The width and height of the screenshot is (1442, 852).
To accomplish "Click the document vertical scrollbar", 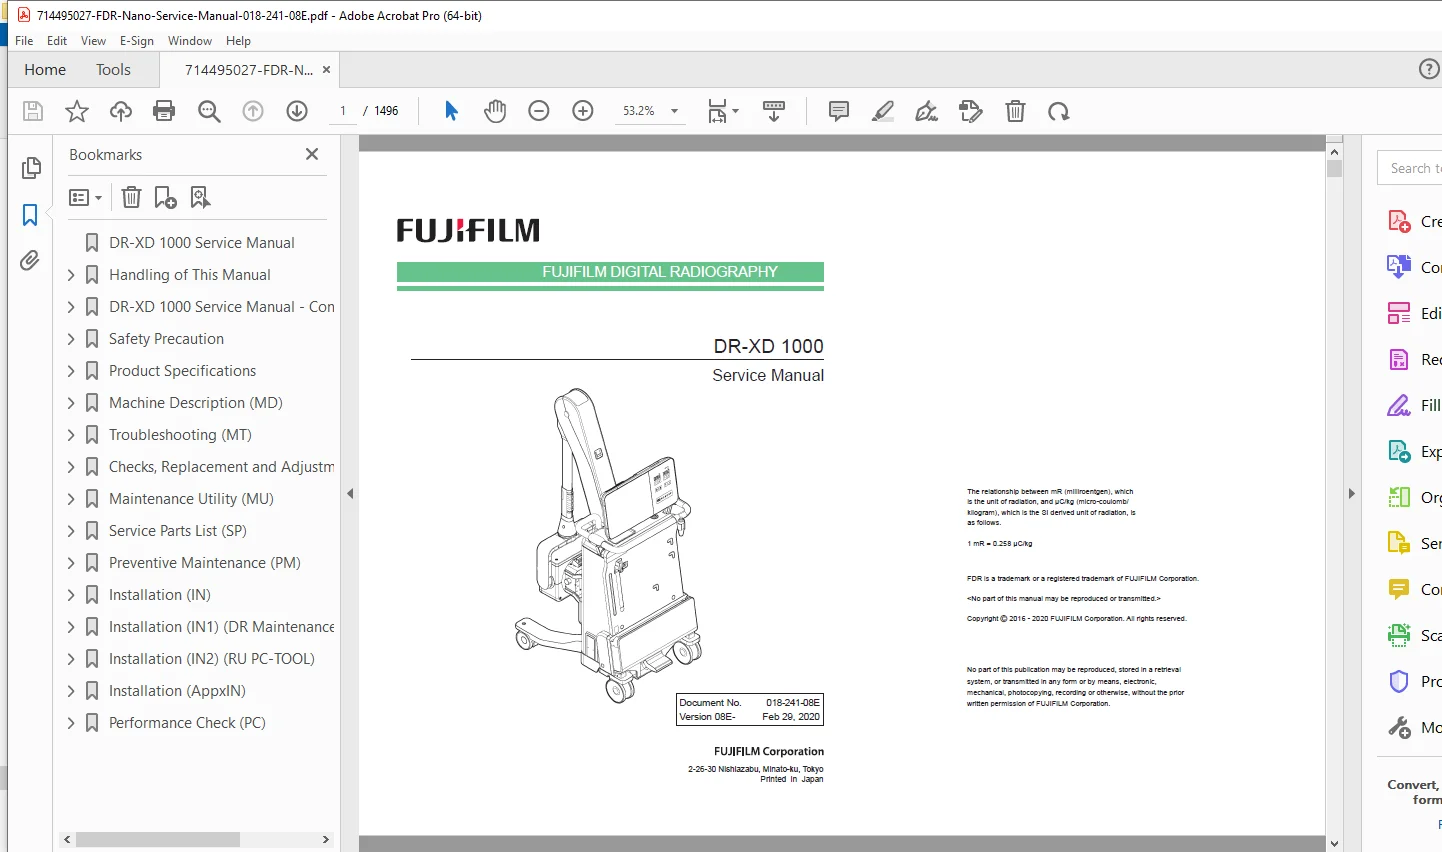I will click(x=1334, y=169).
